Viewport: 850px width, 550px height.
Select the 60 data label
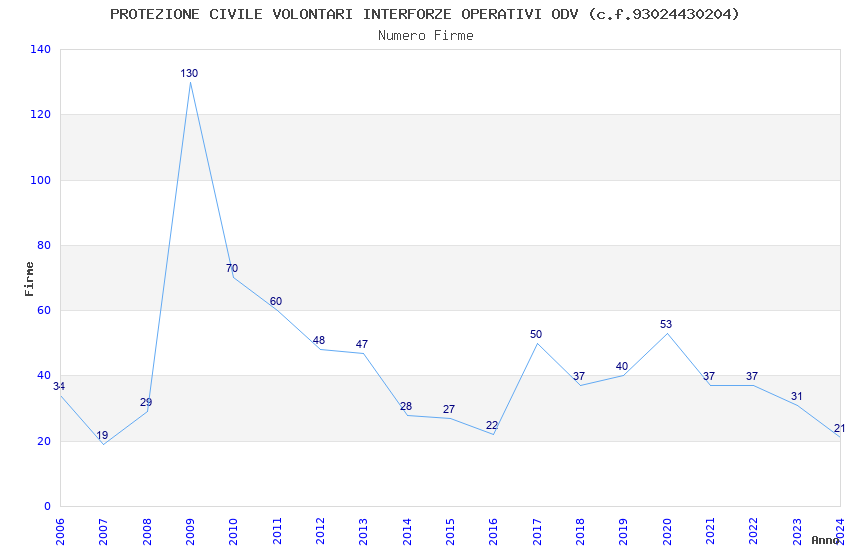[x=276, y=301]
